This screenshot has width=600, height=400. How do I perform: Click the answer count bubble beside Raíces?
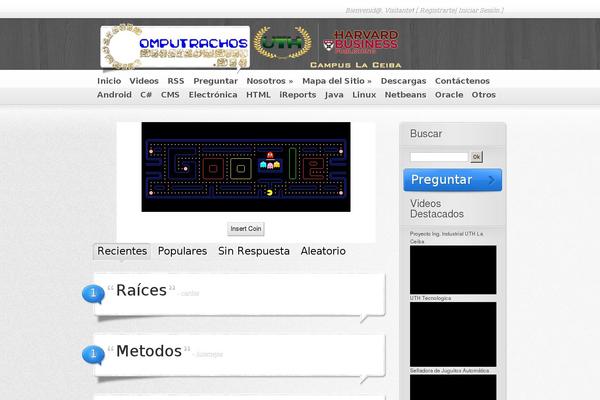(93, 294)
